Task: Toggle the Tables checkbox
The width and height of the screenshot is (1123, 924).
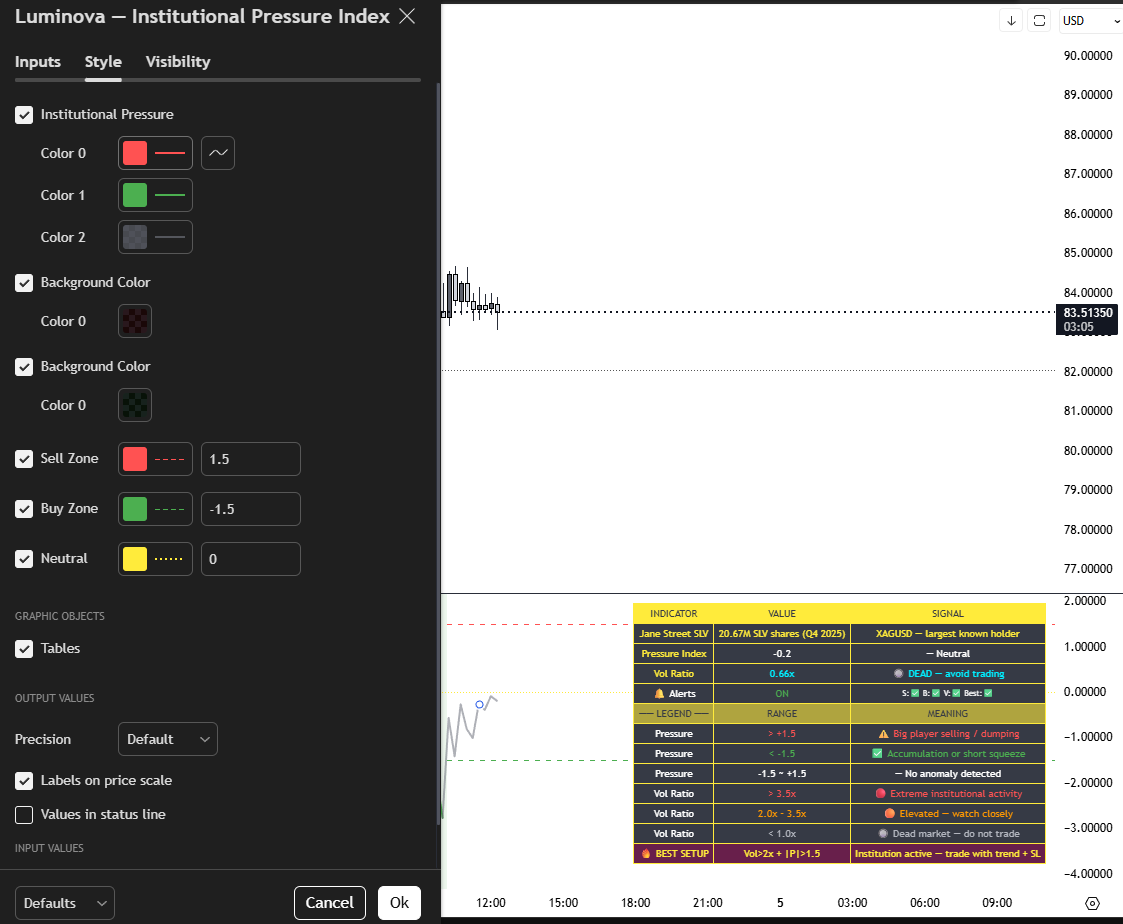Action: [24, 649]
